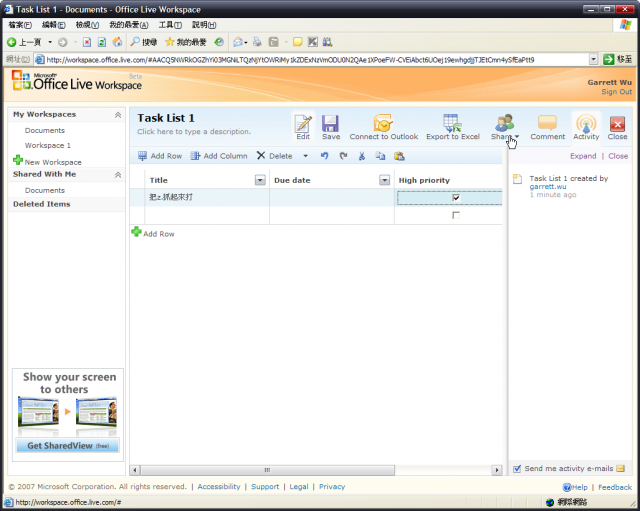Click Connect to Outlook icon

[383, 123]
